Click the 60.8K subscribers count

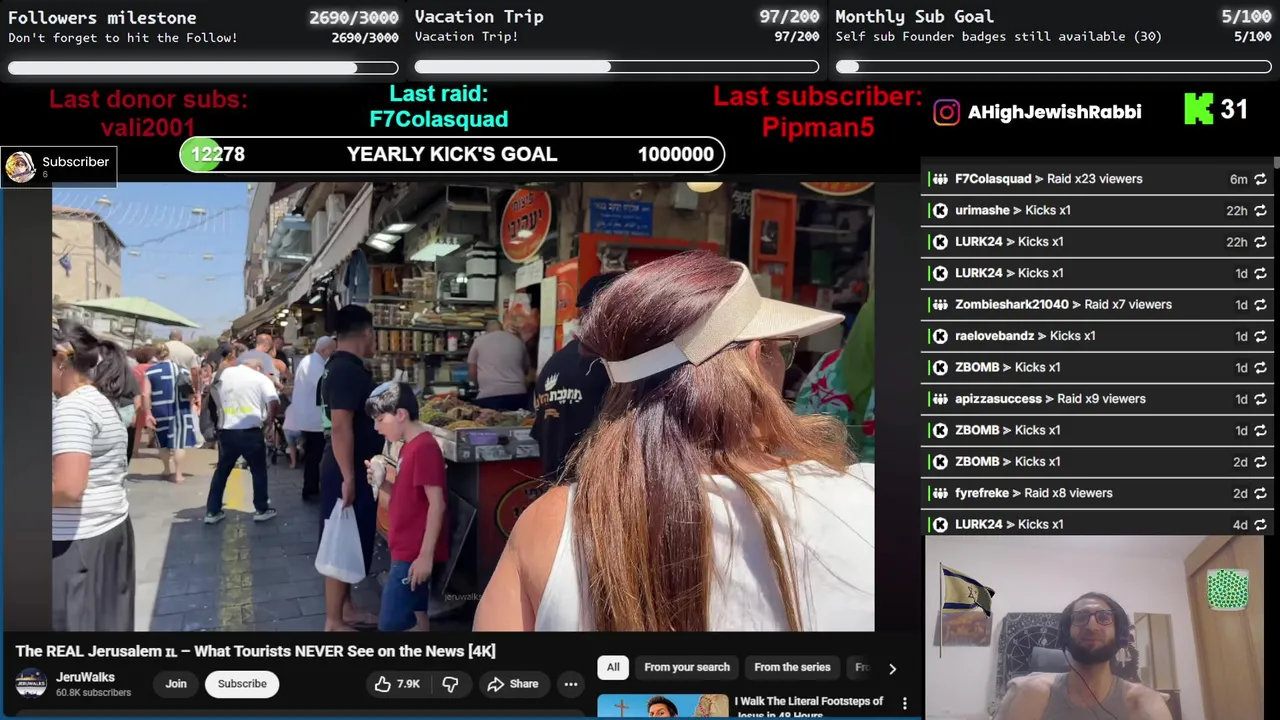pos(93,693)
